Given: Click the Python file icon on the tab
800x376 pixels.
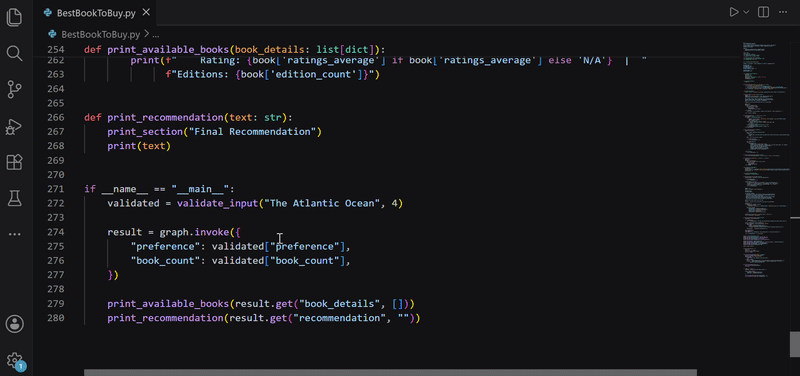Looking at the screenshot, I should (48, 13).
